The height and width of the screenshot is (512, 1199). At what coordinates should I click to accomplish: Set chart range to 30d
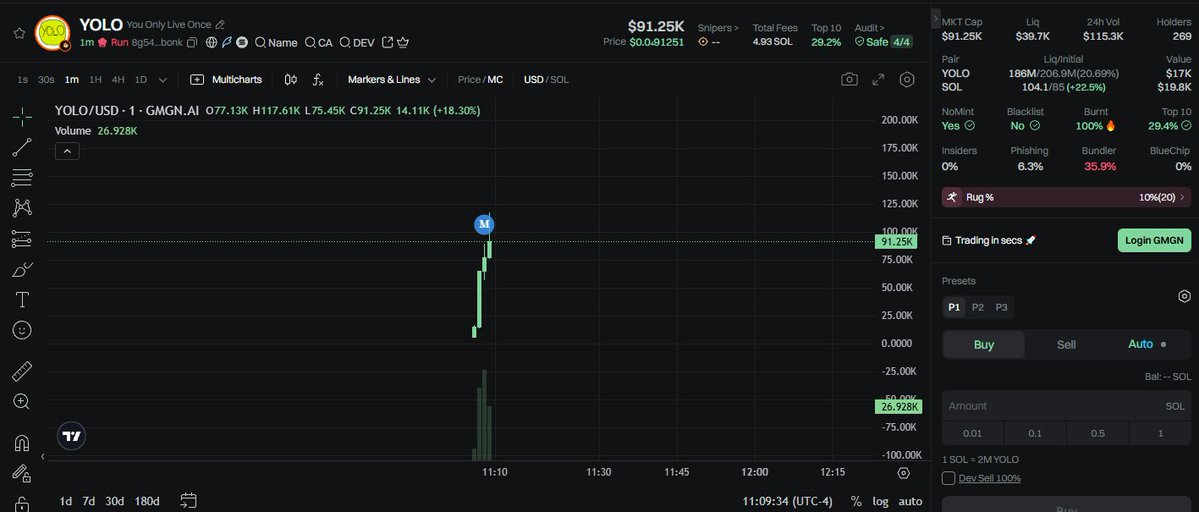115,501
